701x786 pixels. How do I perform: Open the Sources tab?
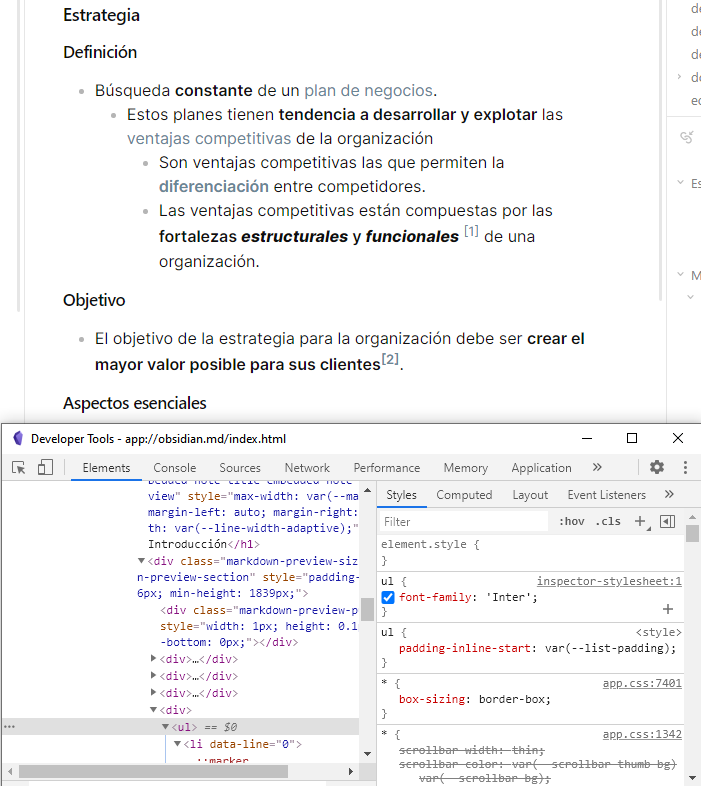click(240, 468)
